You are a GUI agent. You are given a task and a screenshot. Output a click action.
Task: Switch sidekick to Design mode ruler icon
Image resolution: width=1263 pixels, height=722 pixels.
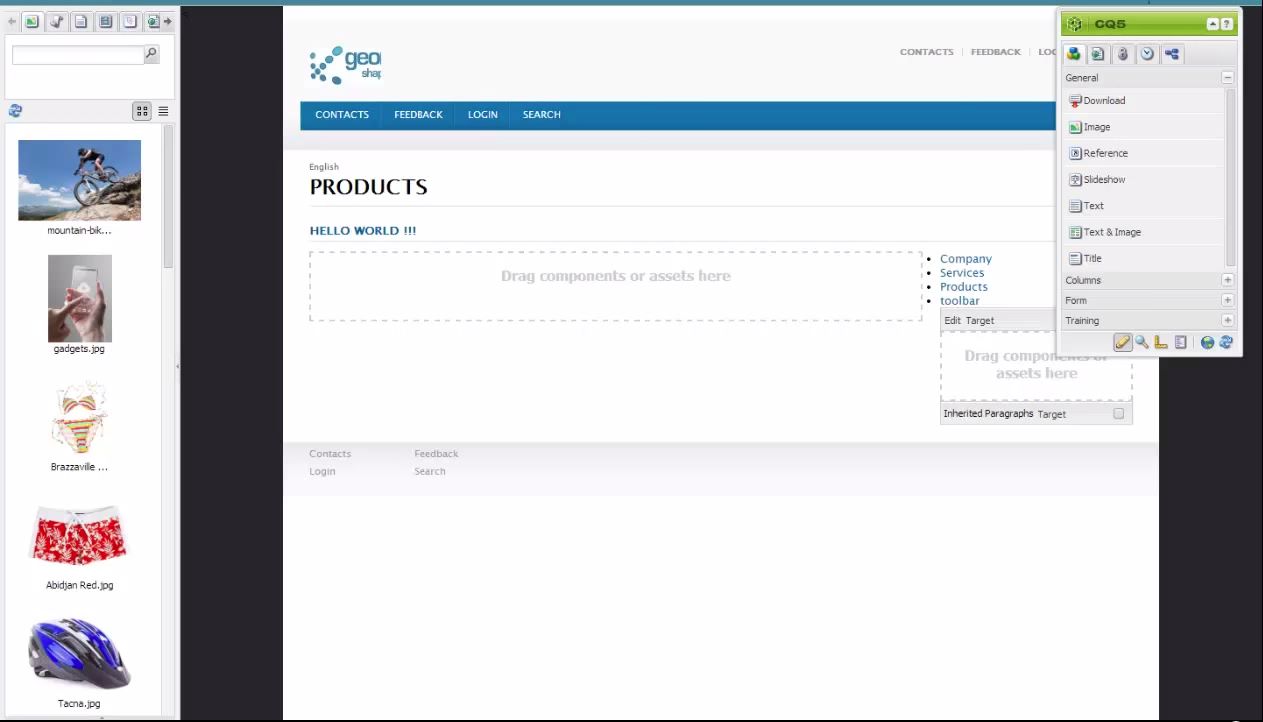(1160, 342)
